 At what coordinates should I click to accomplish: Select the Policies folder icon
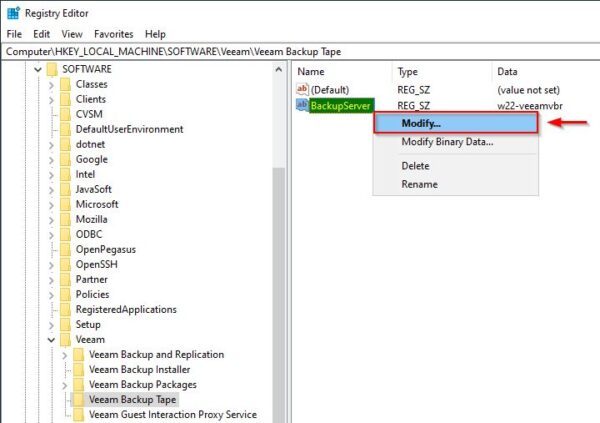[x=65, y=294]
